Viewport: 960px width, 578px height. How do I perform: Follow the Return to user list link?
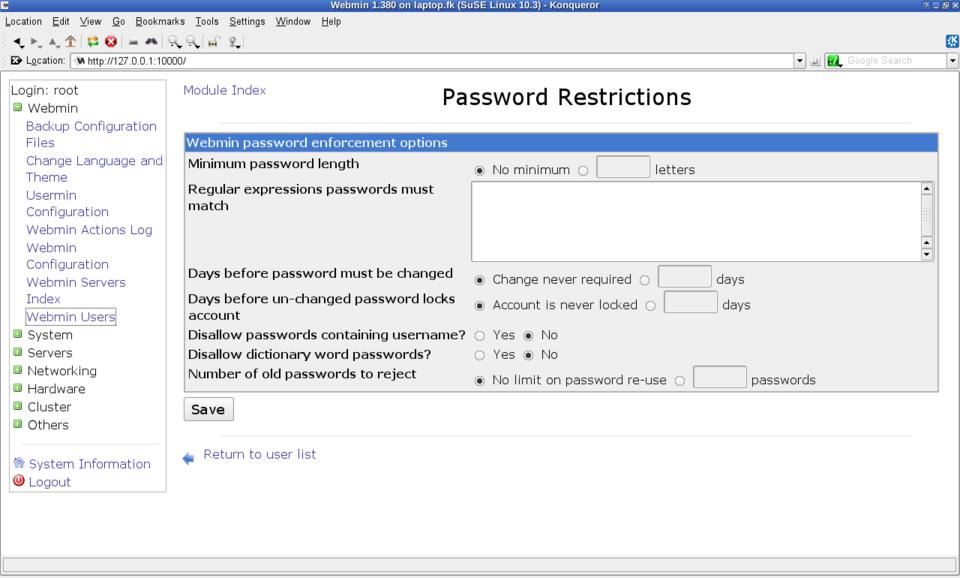(259, 454)
